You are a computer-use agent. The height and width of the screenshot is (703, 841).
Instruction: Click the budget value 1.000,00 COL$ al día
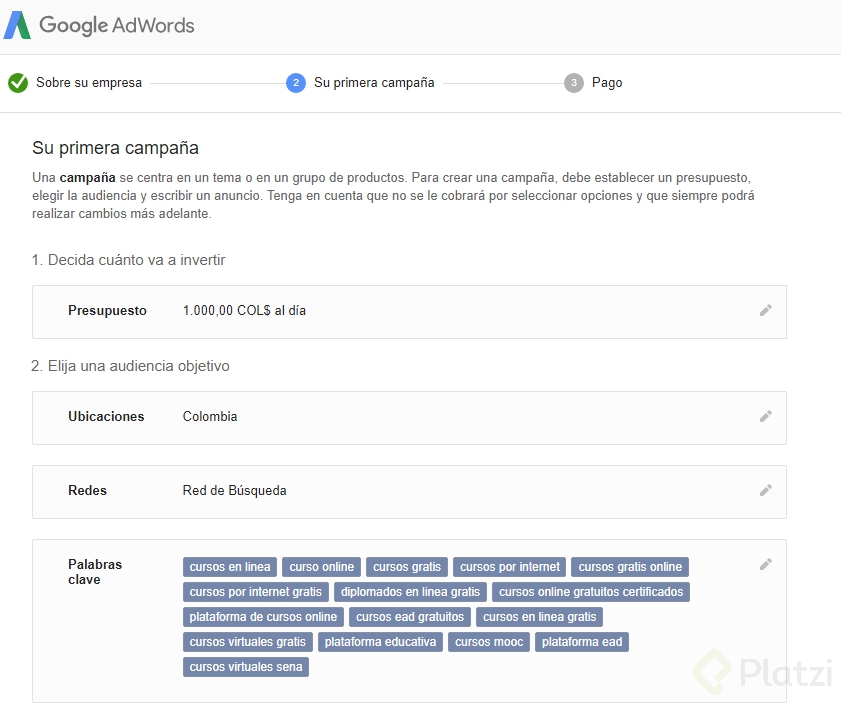(244, 311)
